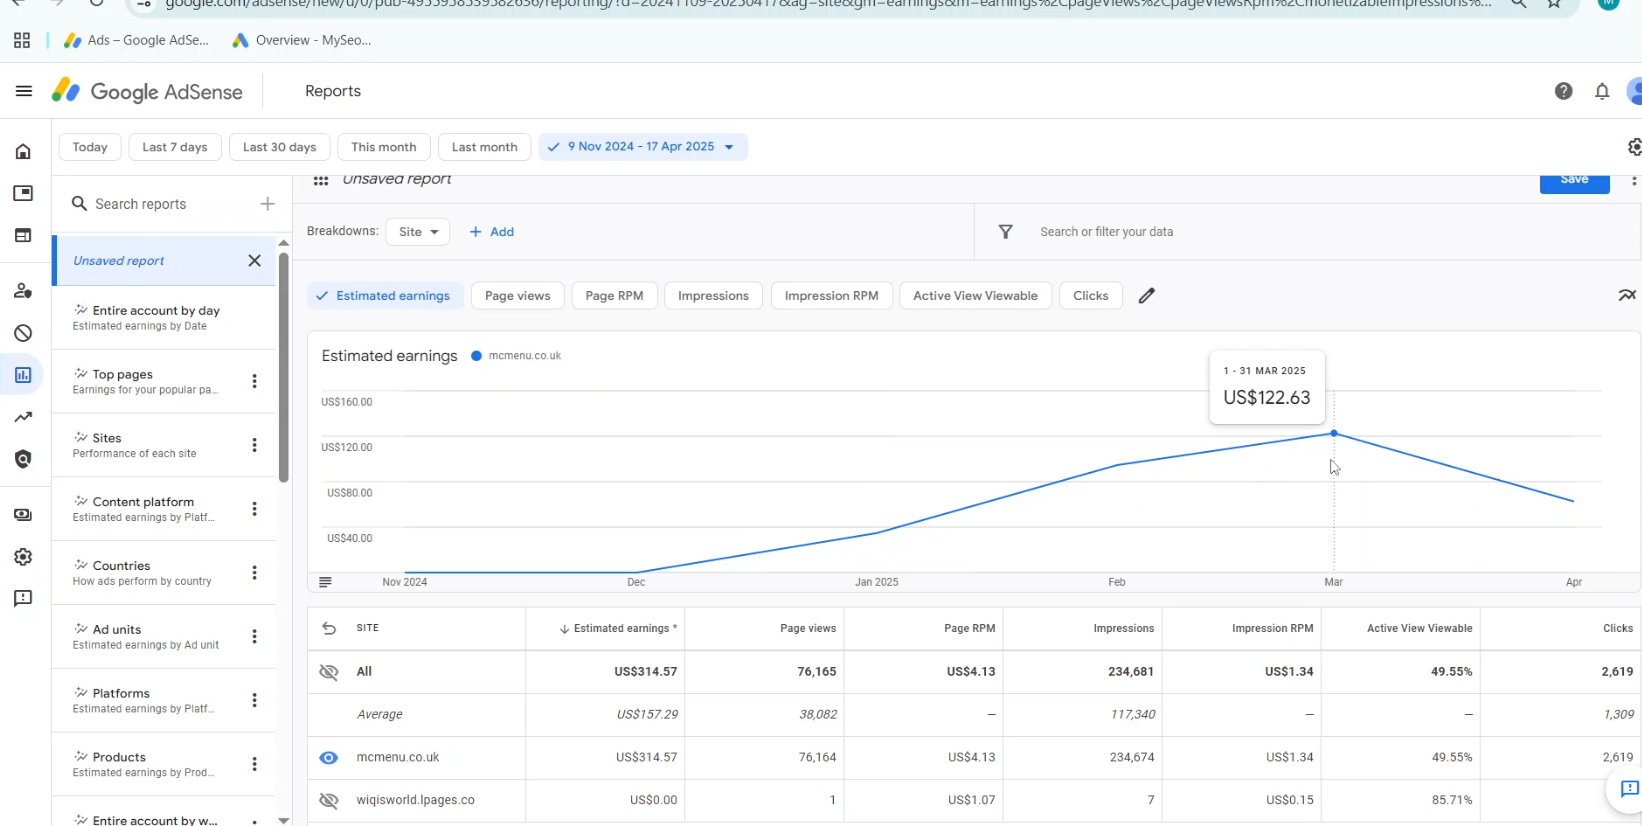Open Site breakdown dropdown

pyautogui.click(x=418, y=232)
